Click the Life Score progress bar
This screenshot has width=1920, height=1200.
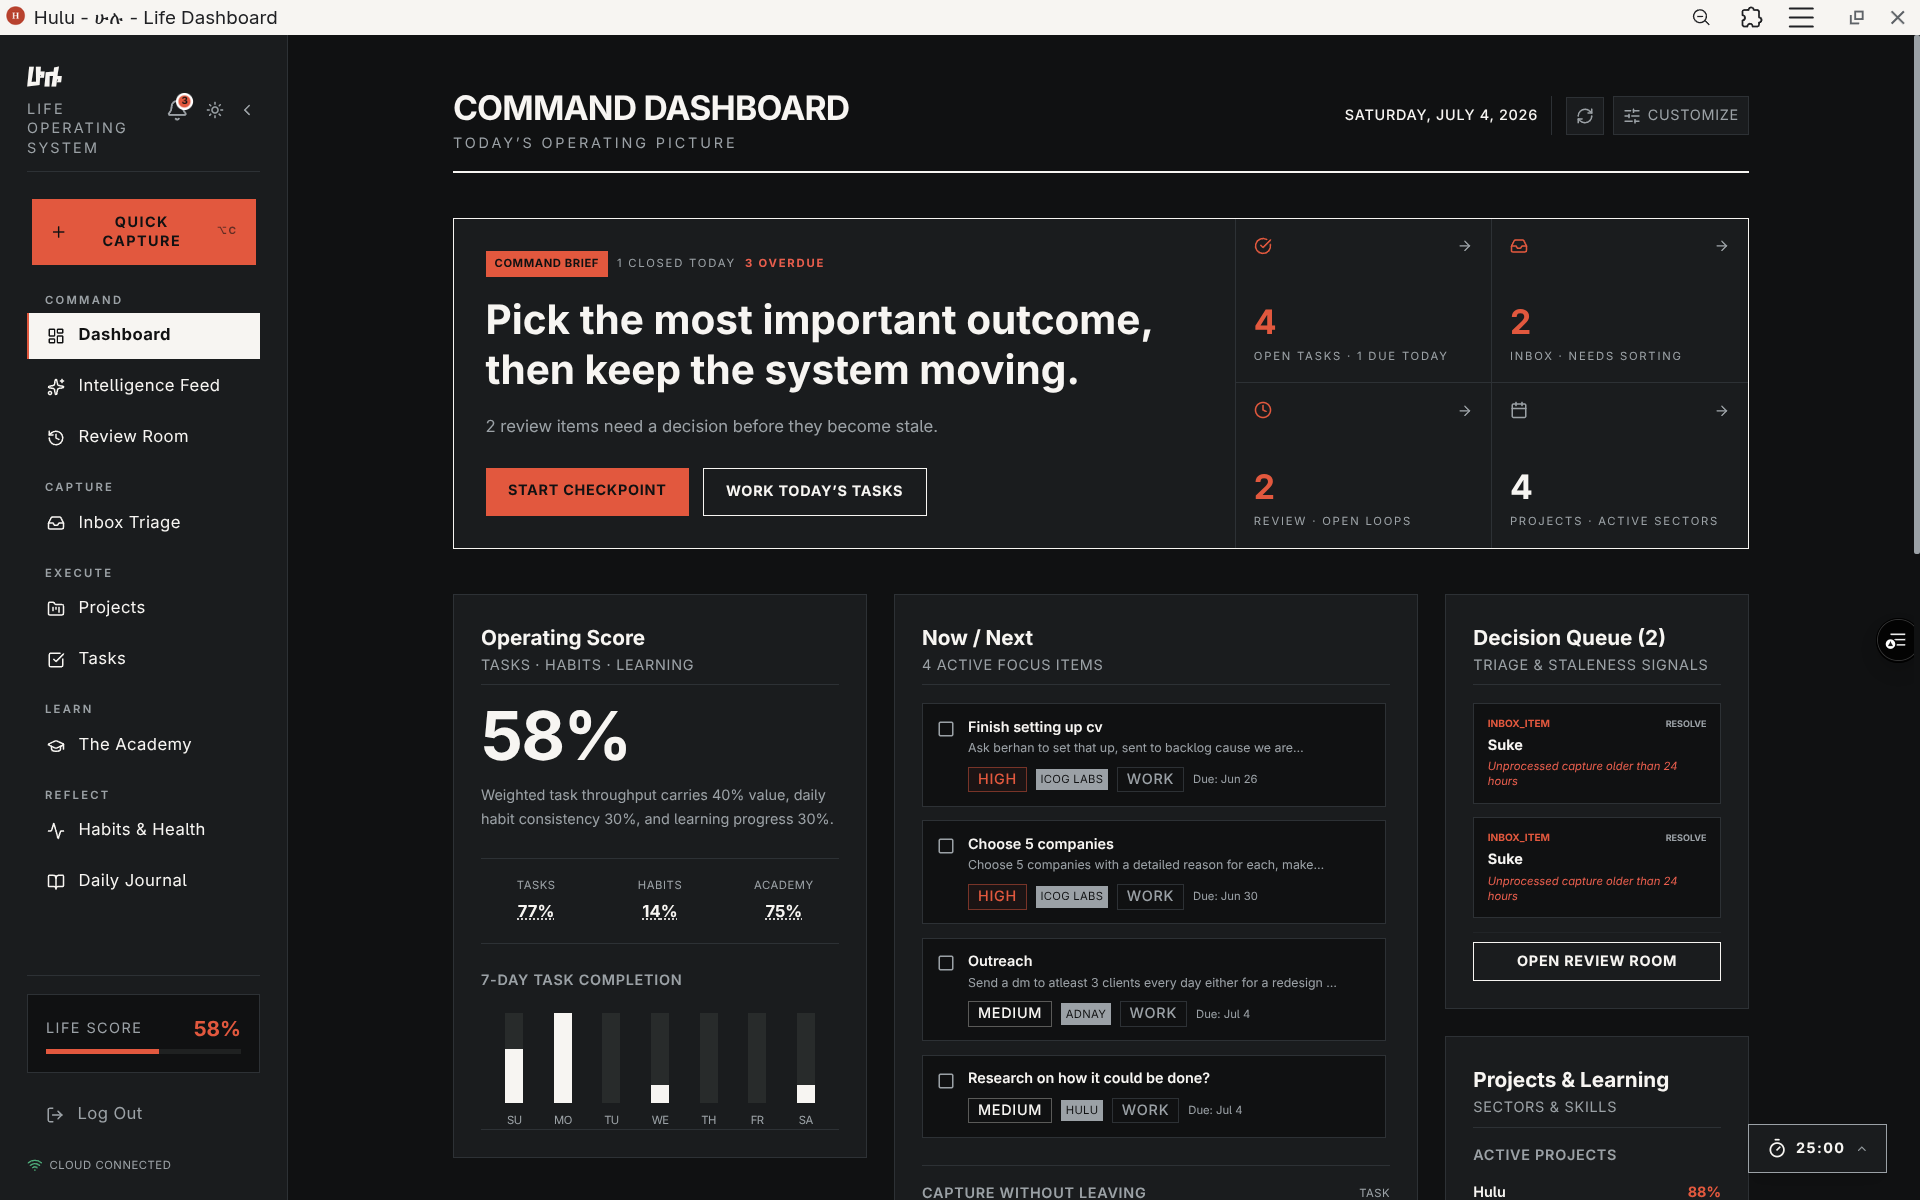[143, 1051]
